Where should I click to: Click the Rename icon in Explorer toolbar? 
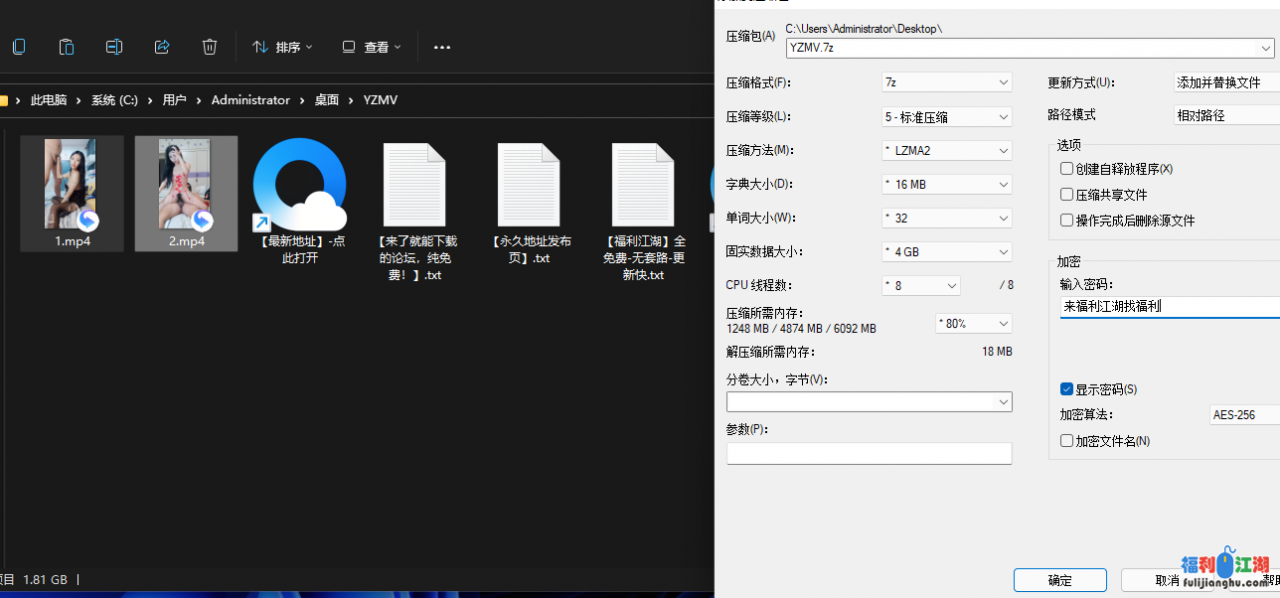point(114,47)
